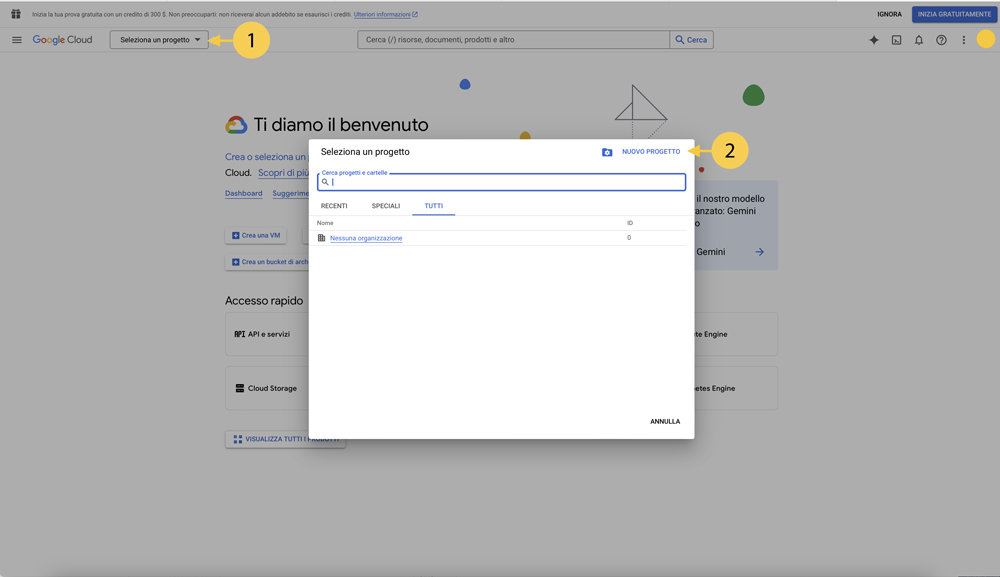
Task: Click the gift icon in top banner
Action: [16, 14]
